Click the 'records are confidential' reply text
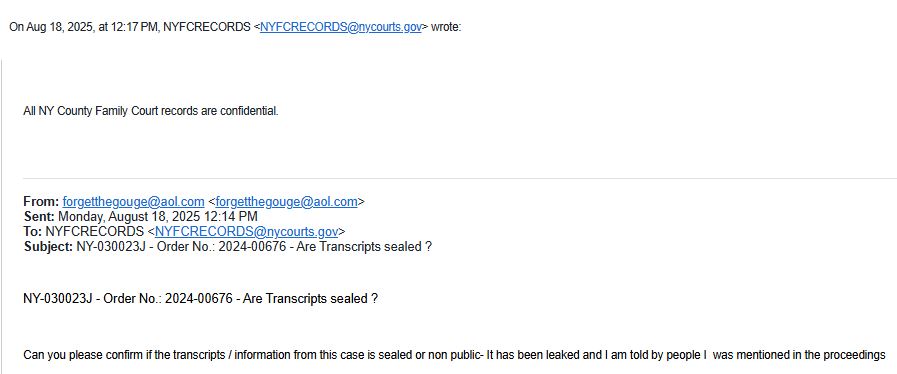This screenshot has height=374, width=897. [x=151, y=112]
